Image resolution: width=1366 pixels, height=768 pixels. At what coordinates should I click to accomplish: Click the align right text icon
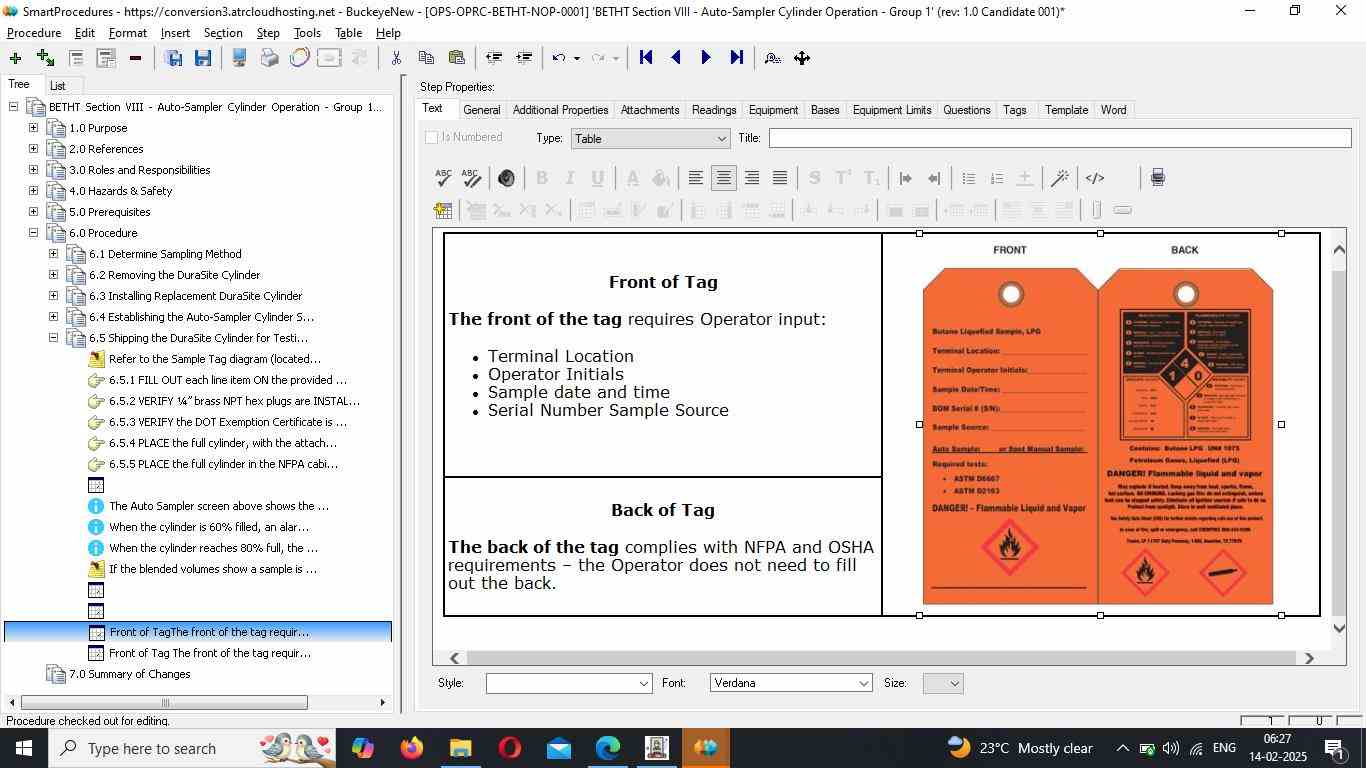tap(752, 178)
